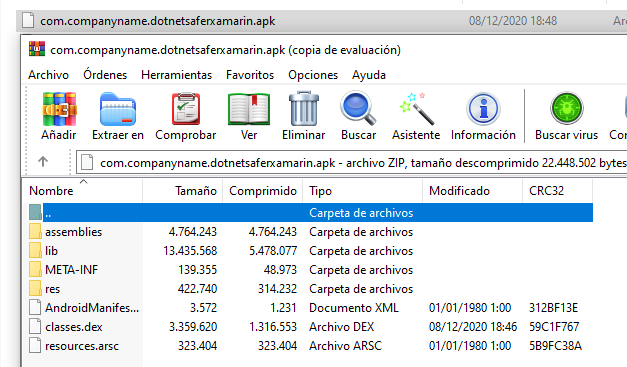The image size is (627, 367).
Task: Click compressed value 1.316.553
Action: 273,327
